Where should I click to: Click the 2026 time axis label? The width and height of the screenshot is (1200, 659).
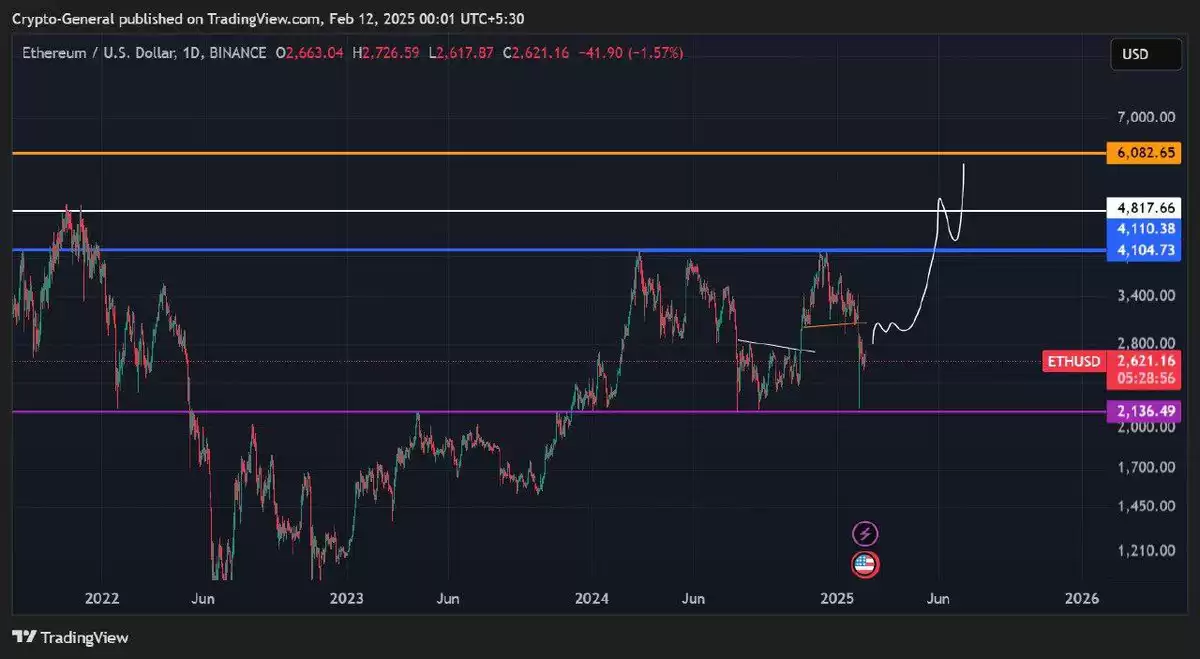[1081, 598]
